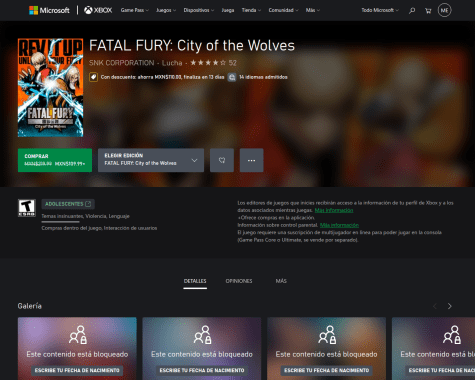Expand the Game Pass menu
The width and height of the screenshot is (475, 380).
135,10
